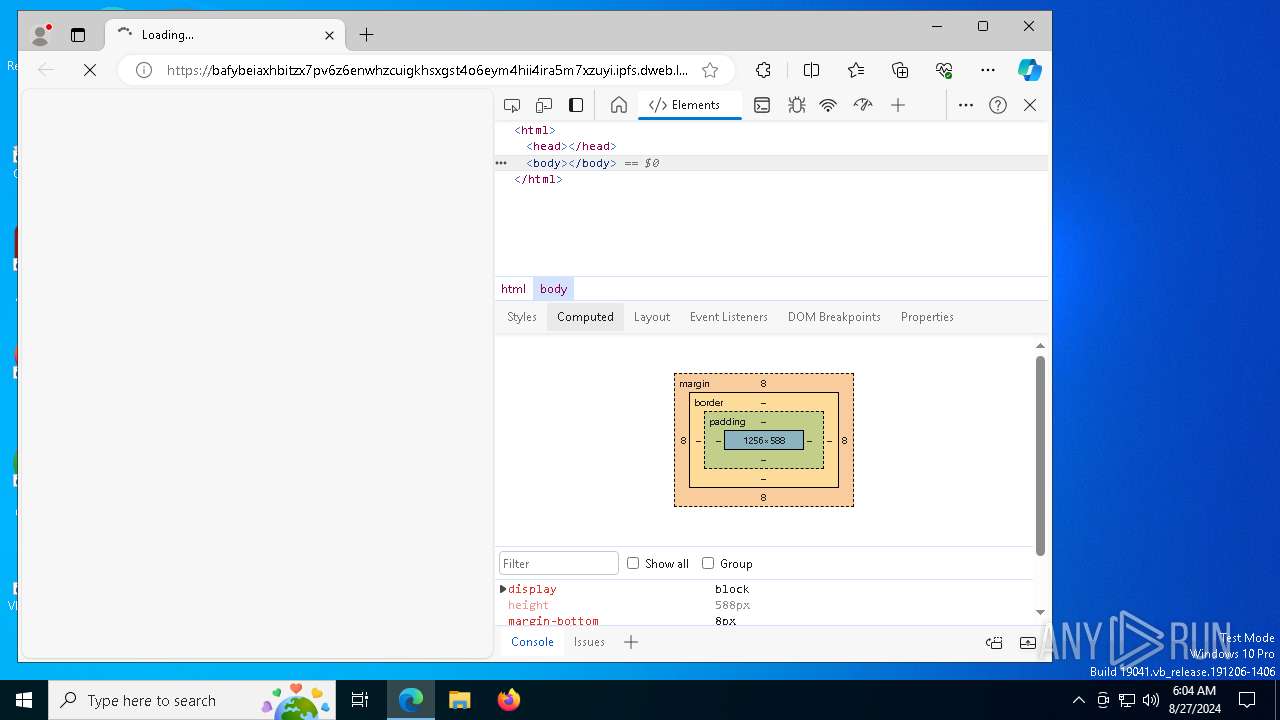This screenshot has height=720, width=1280.
Task: Open the Event Listeners tab
Action: coord(729,317)
